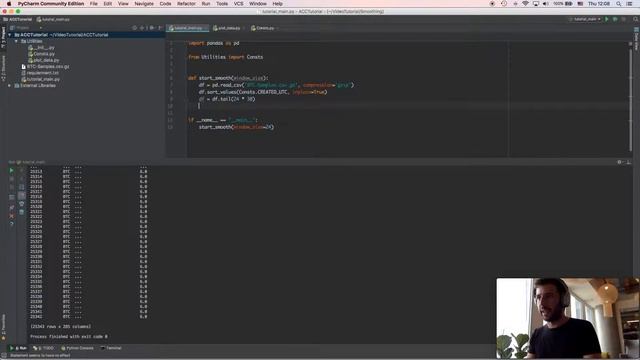Click the Search Everywhere magnifier icon
The image size is (640, 360).
pos(636,19)
